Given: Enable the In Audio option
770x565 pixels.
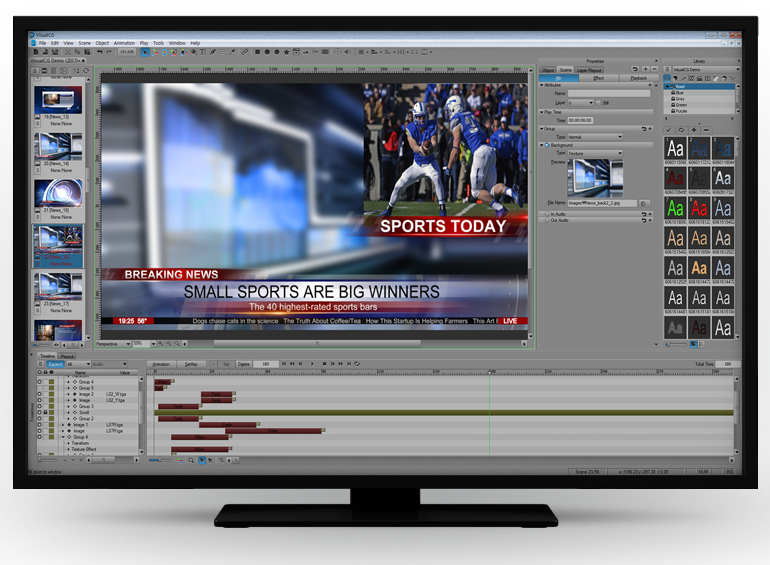Looking at the screenshot, I should [547, 215].
